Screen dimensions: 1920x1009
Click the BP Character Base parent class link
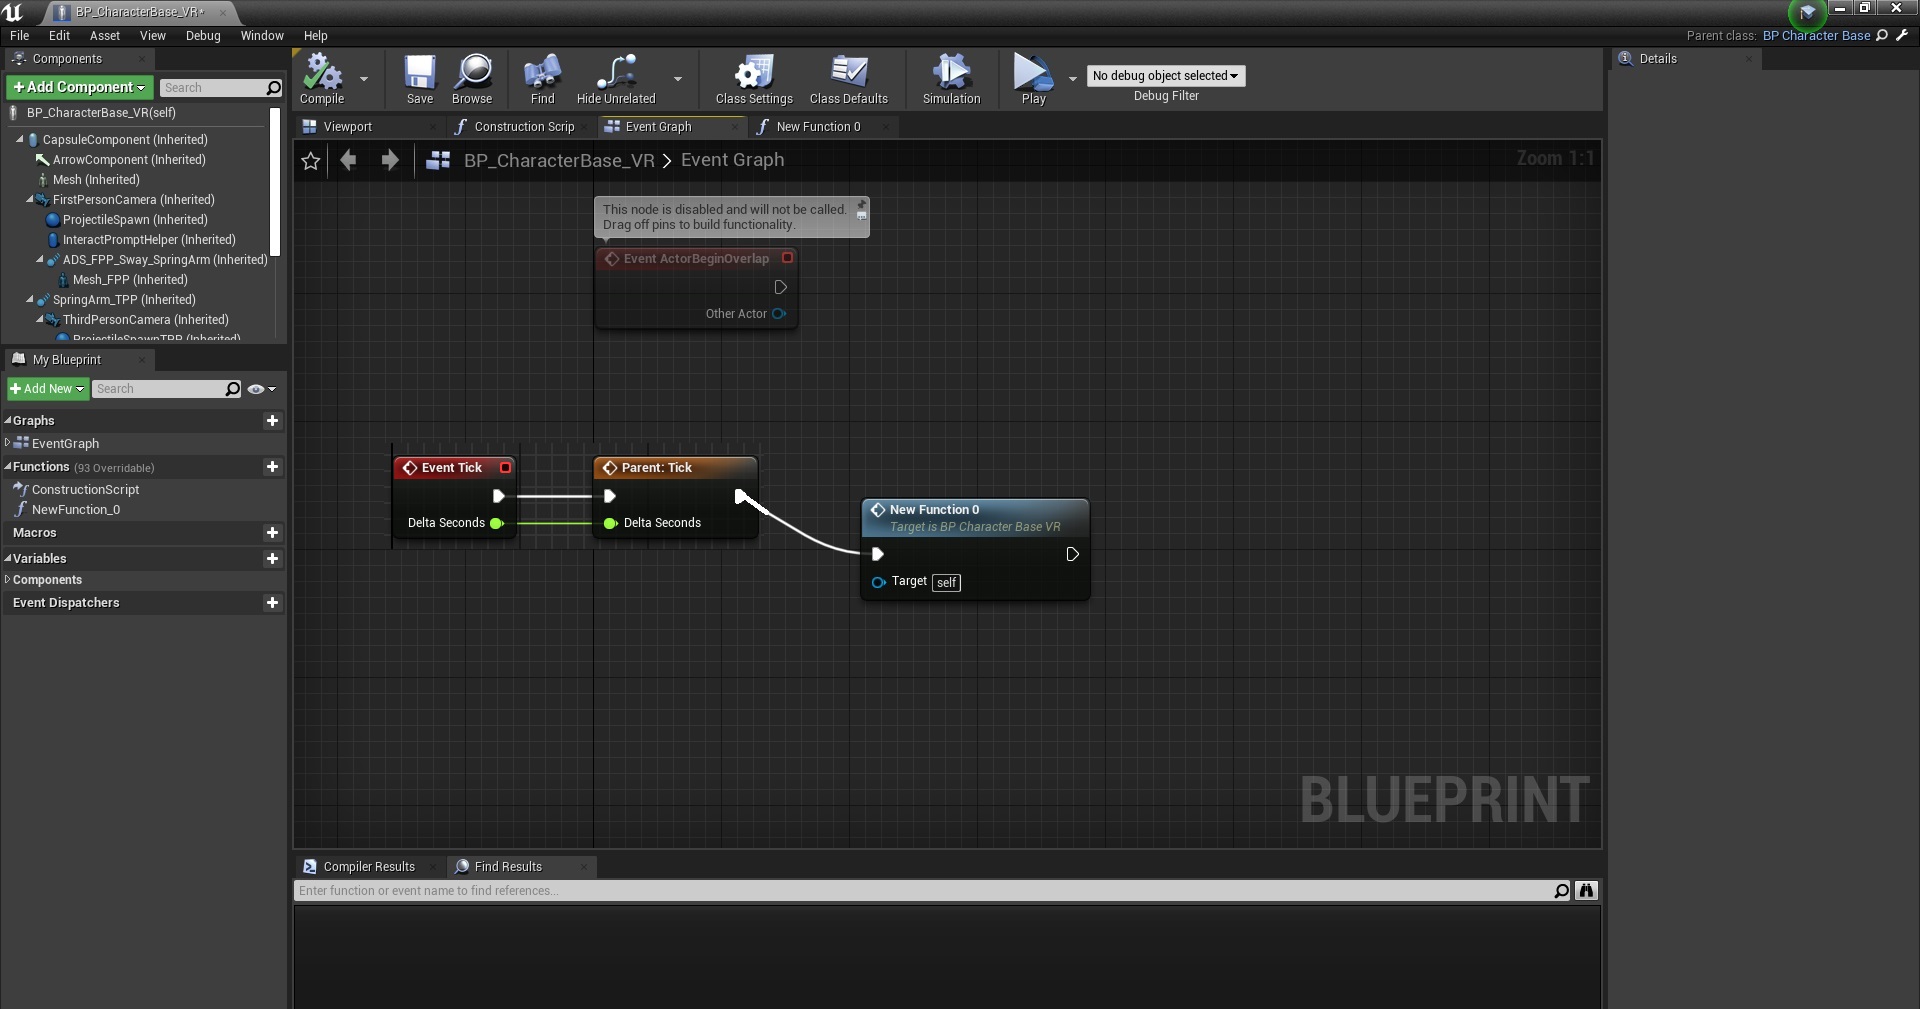(1815, 36)
